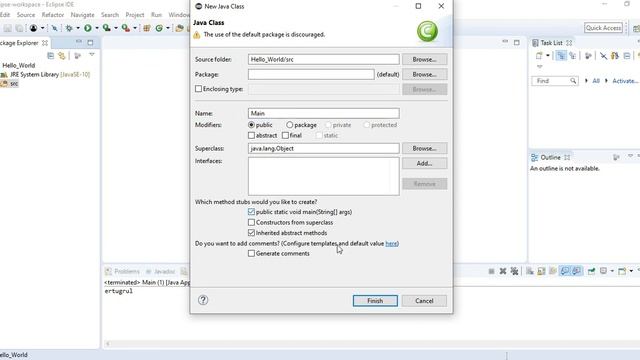The width and height of the screenshot is (640, 360).
Task: Click the Word Wrap icon in Console toolbar
Action: pos(553,271)
